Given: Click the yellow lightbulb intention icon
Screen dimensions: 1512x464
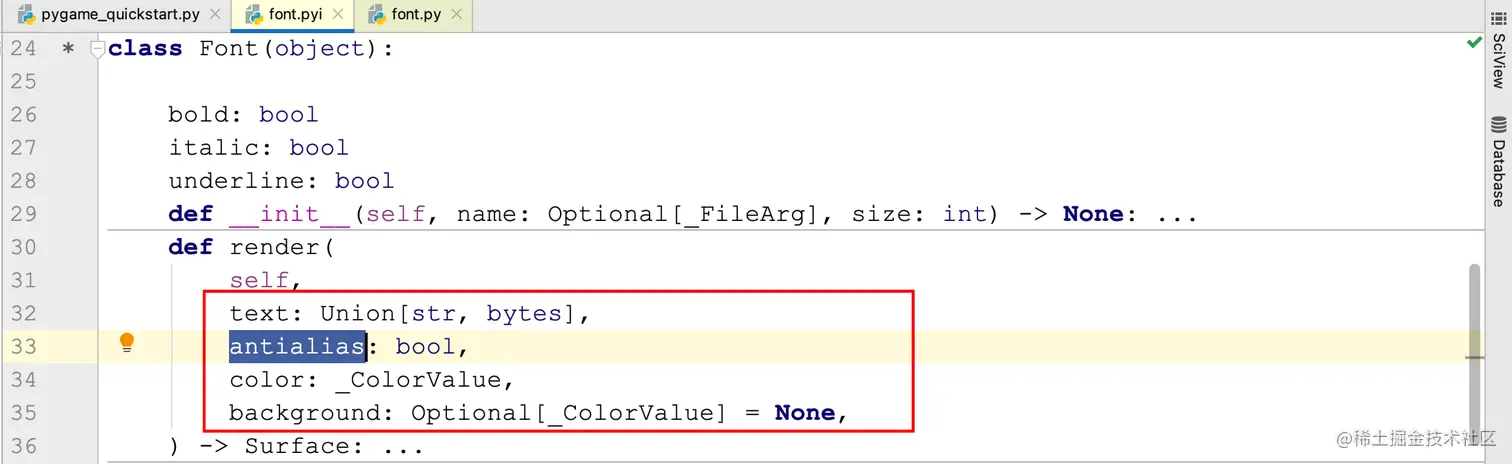Looking at the screenshot, I should pyautogui.click(x=127, y=344).
